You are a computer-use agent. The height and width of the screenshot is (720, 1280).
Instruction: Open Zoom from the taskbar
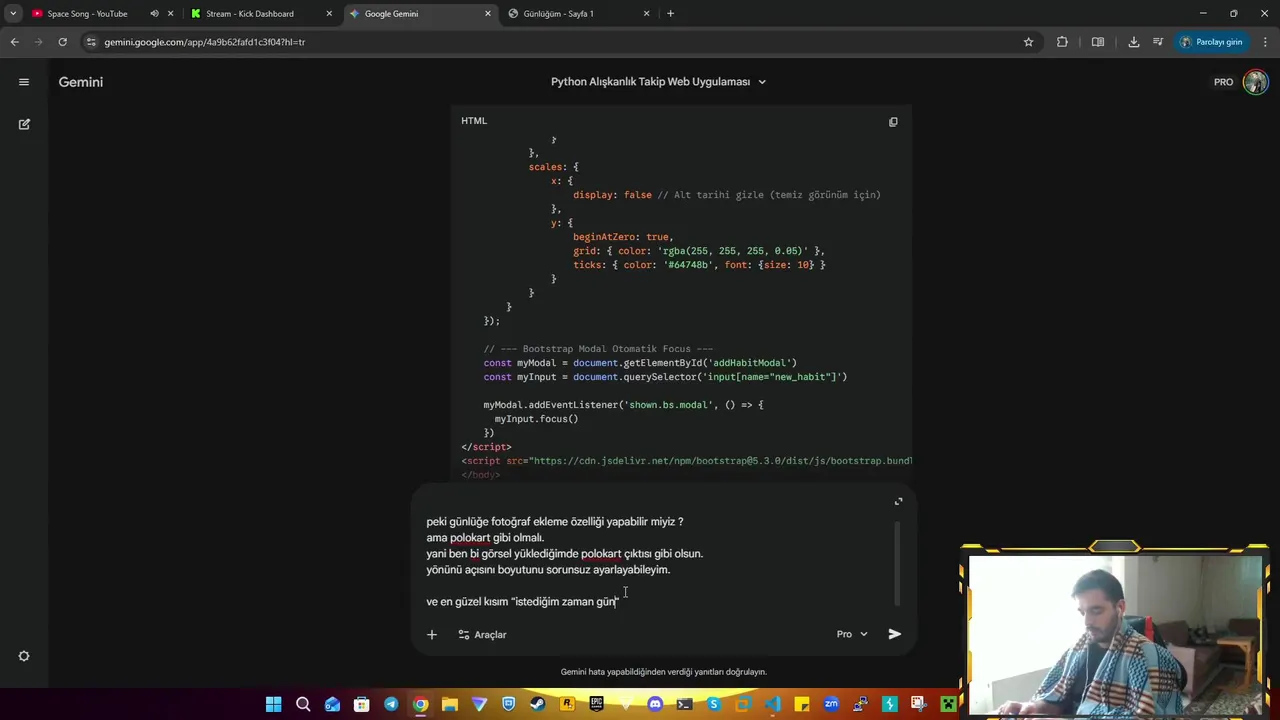831,705
